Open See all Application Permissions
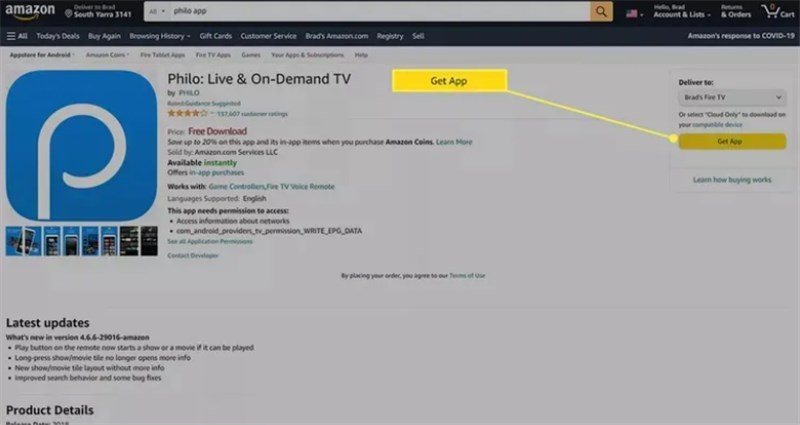This screenshot has width=800, height=425. coord(210,241)
